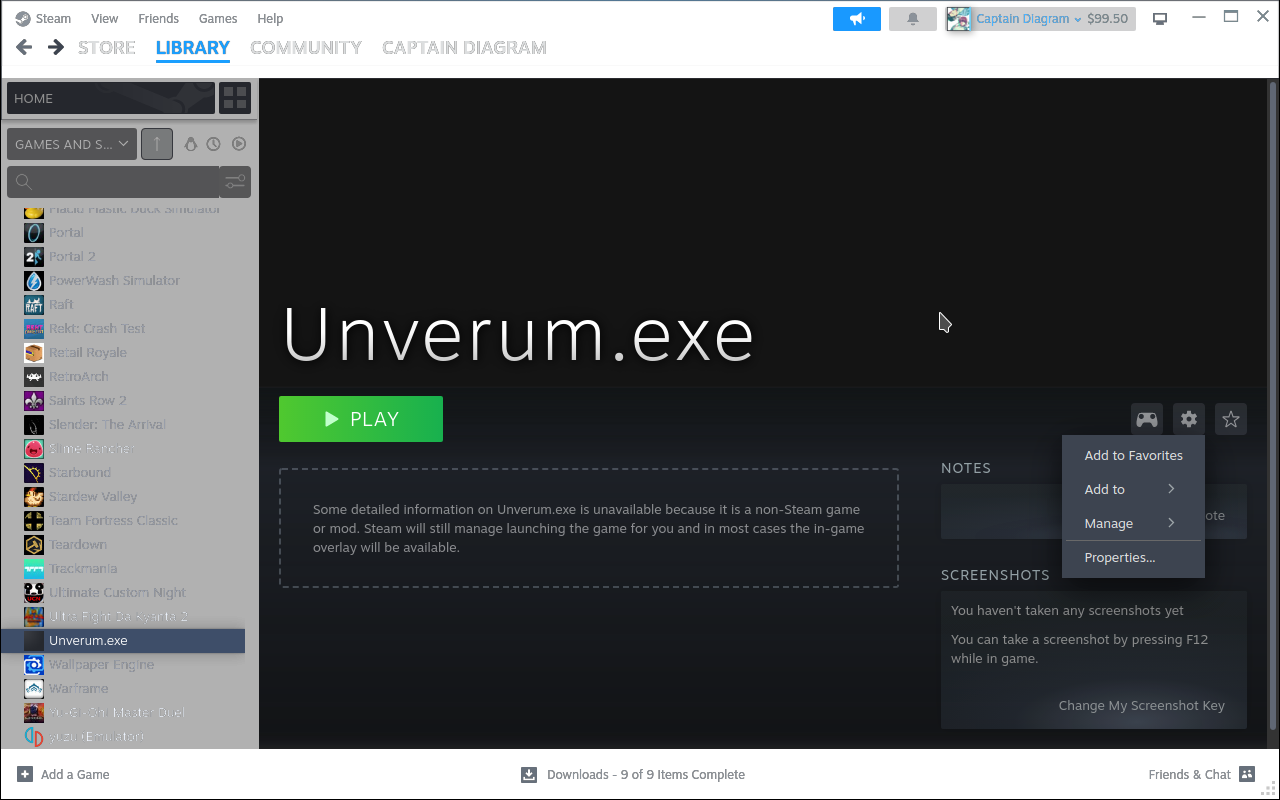This screenshot has width=1280, height=800.
Task: Open the Steam announcements megaphone button
Action: 857,19
